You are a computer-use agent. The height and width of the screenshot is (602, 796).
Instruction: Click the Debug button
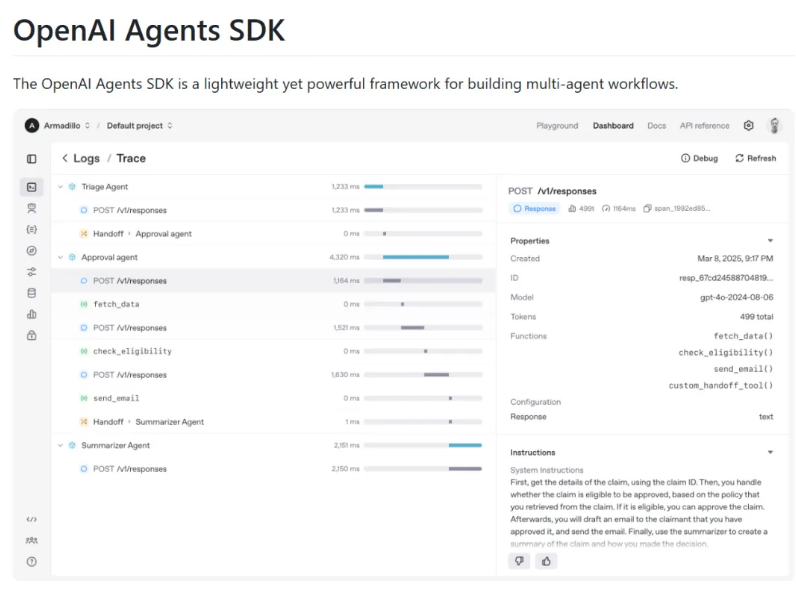(x=699, y=158)
